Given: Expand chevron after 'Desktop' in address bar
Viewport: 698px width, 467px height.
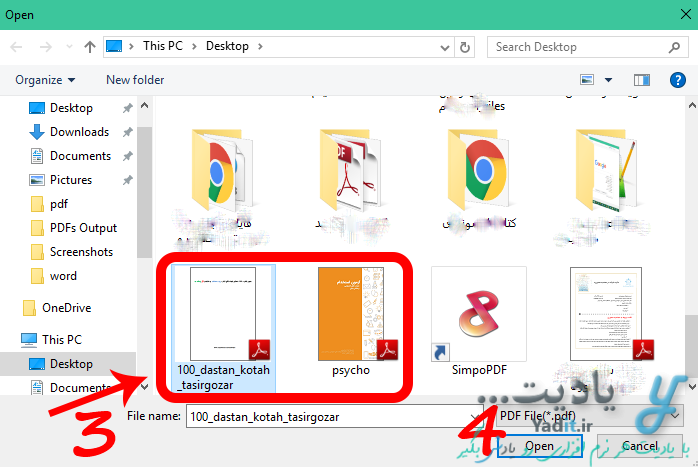Looking at the screenshot, I should [x=260, y=46].
